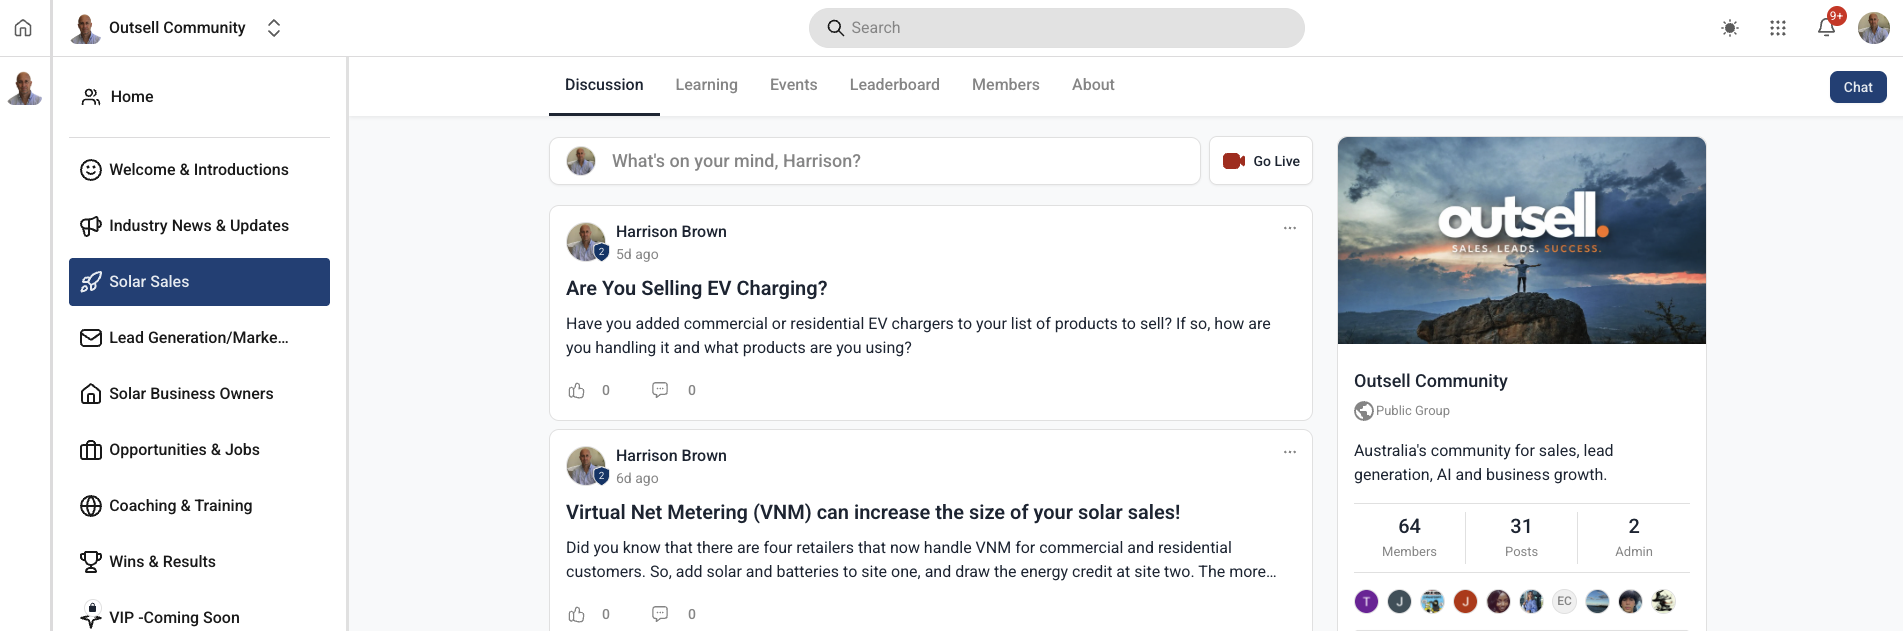Click the 2 Admin stat

pos(1634,537)
